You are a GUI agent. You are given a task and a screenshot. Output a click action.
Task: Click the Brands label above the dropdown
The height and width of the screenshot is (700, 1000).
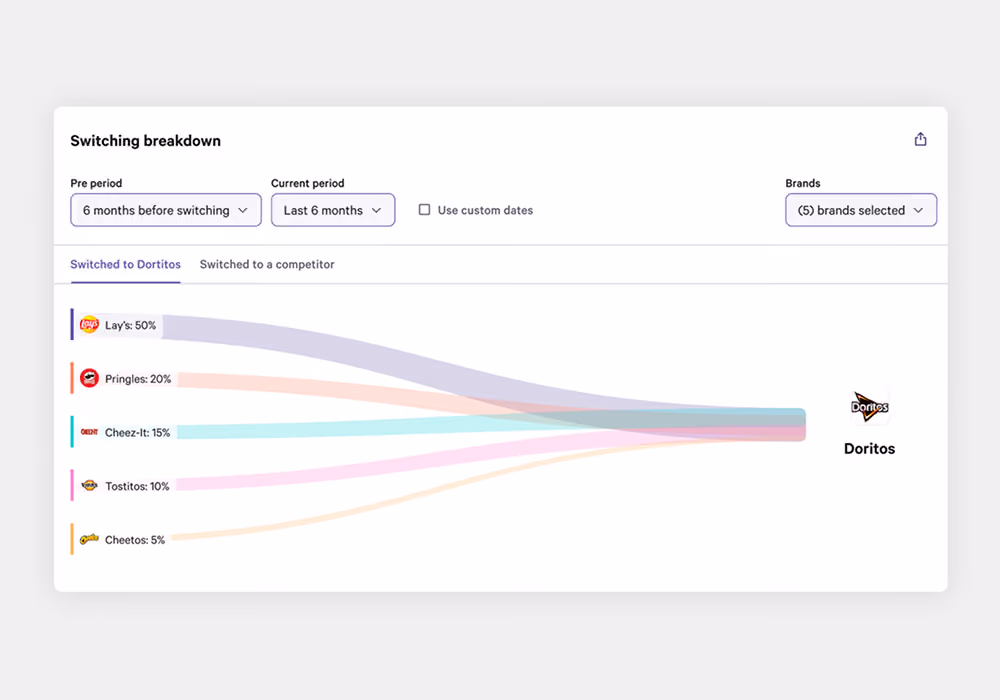[803, 183]
